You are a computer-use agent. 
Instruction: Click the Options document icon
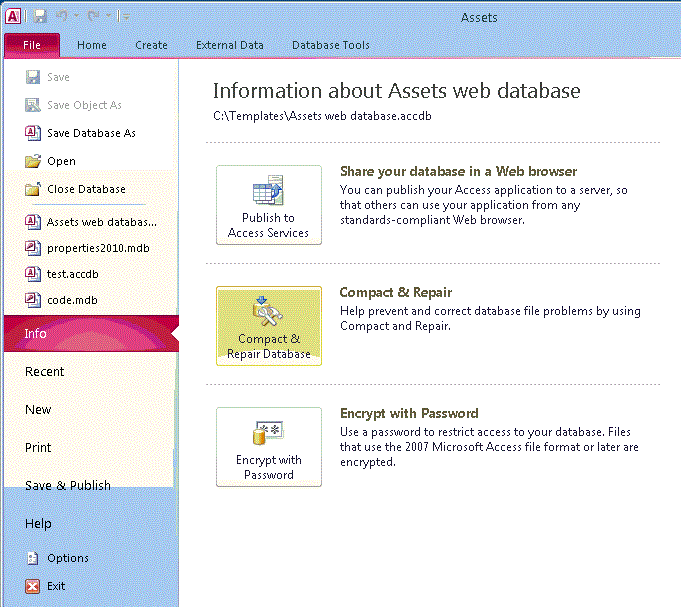[33, 558]
